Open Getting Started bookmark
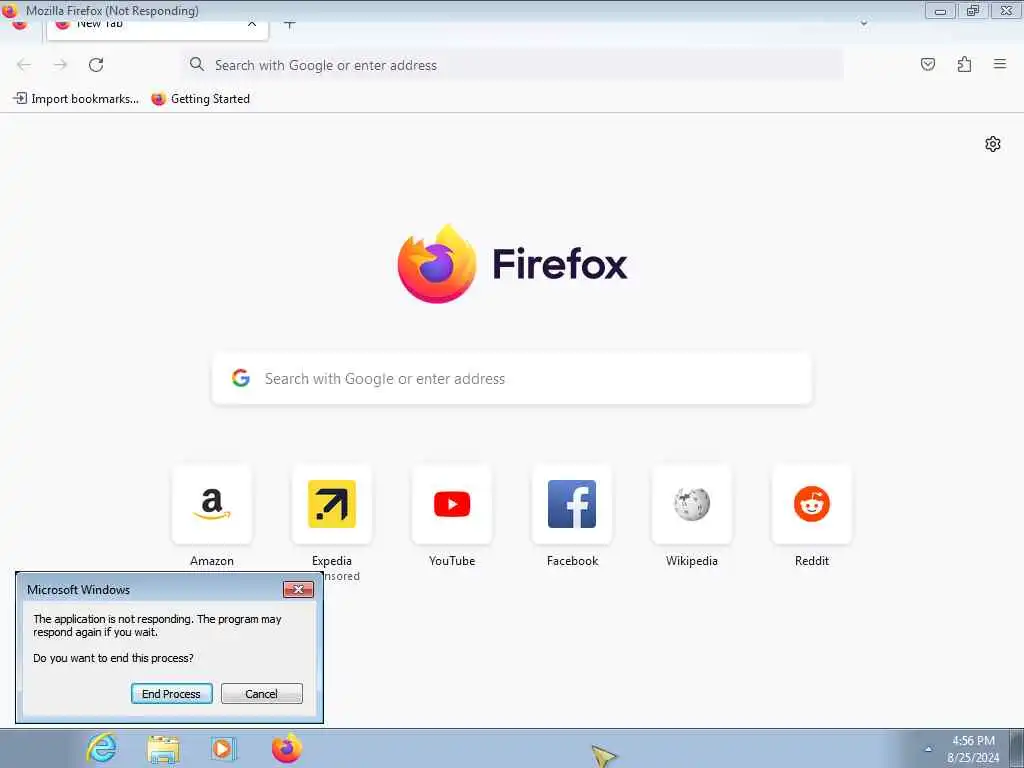The image size is (1024, 768). (x=200, y=99)
